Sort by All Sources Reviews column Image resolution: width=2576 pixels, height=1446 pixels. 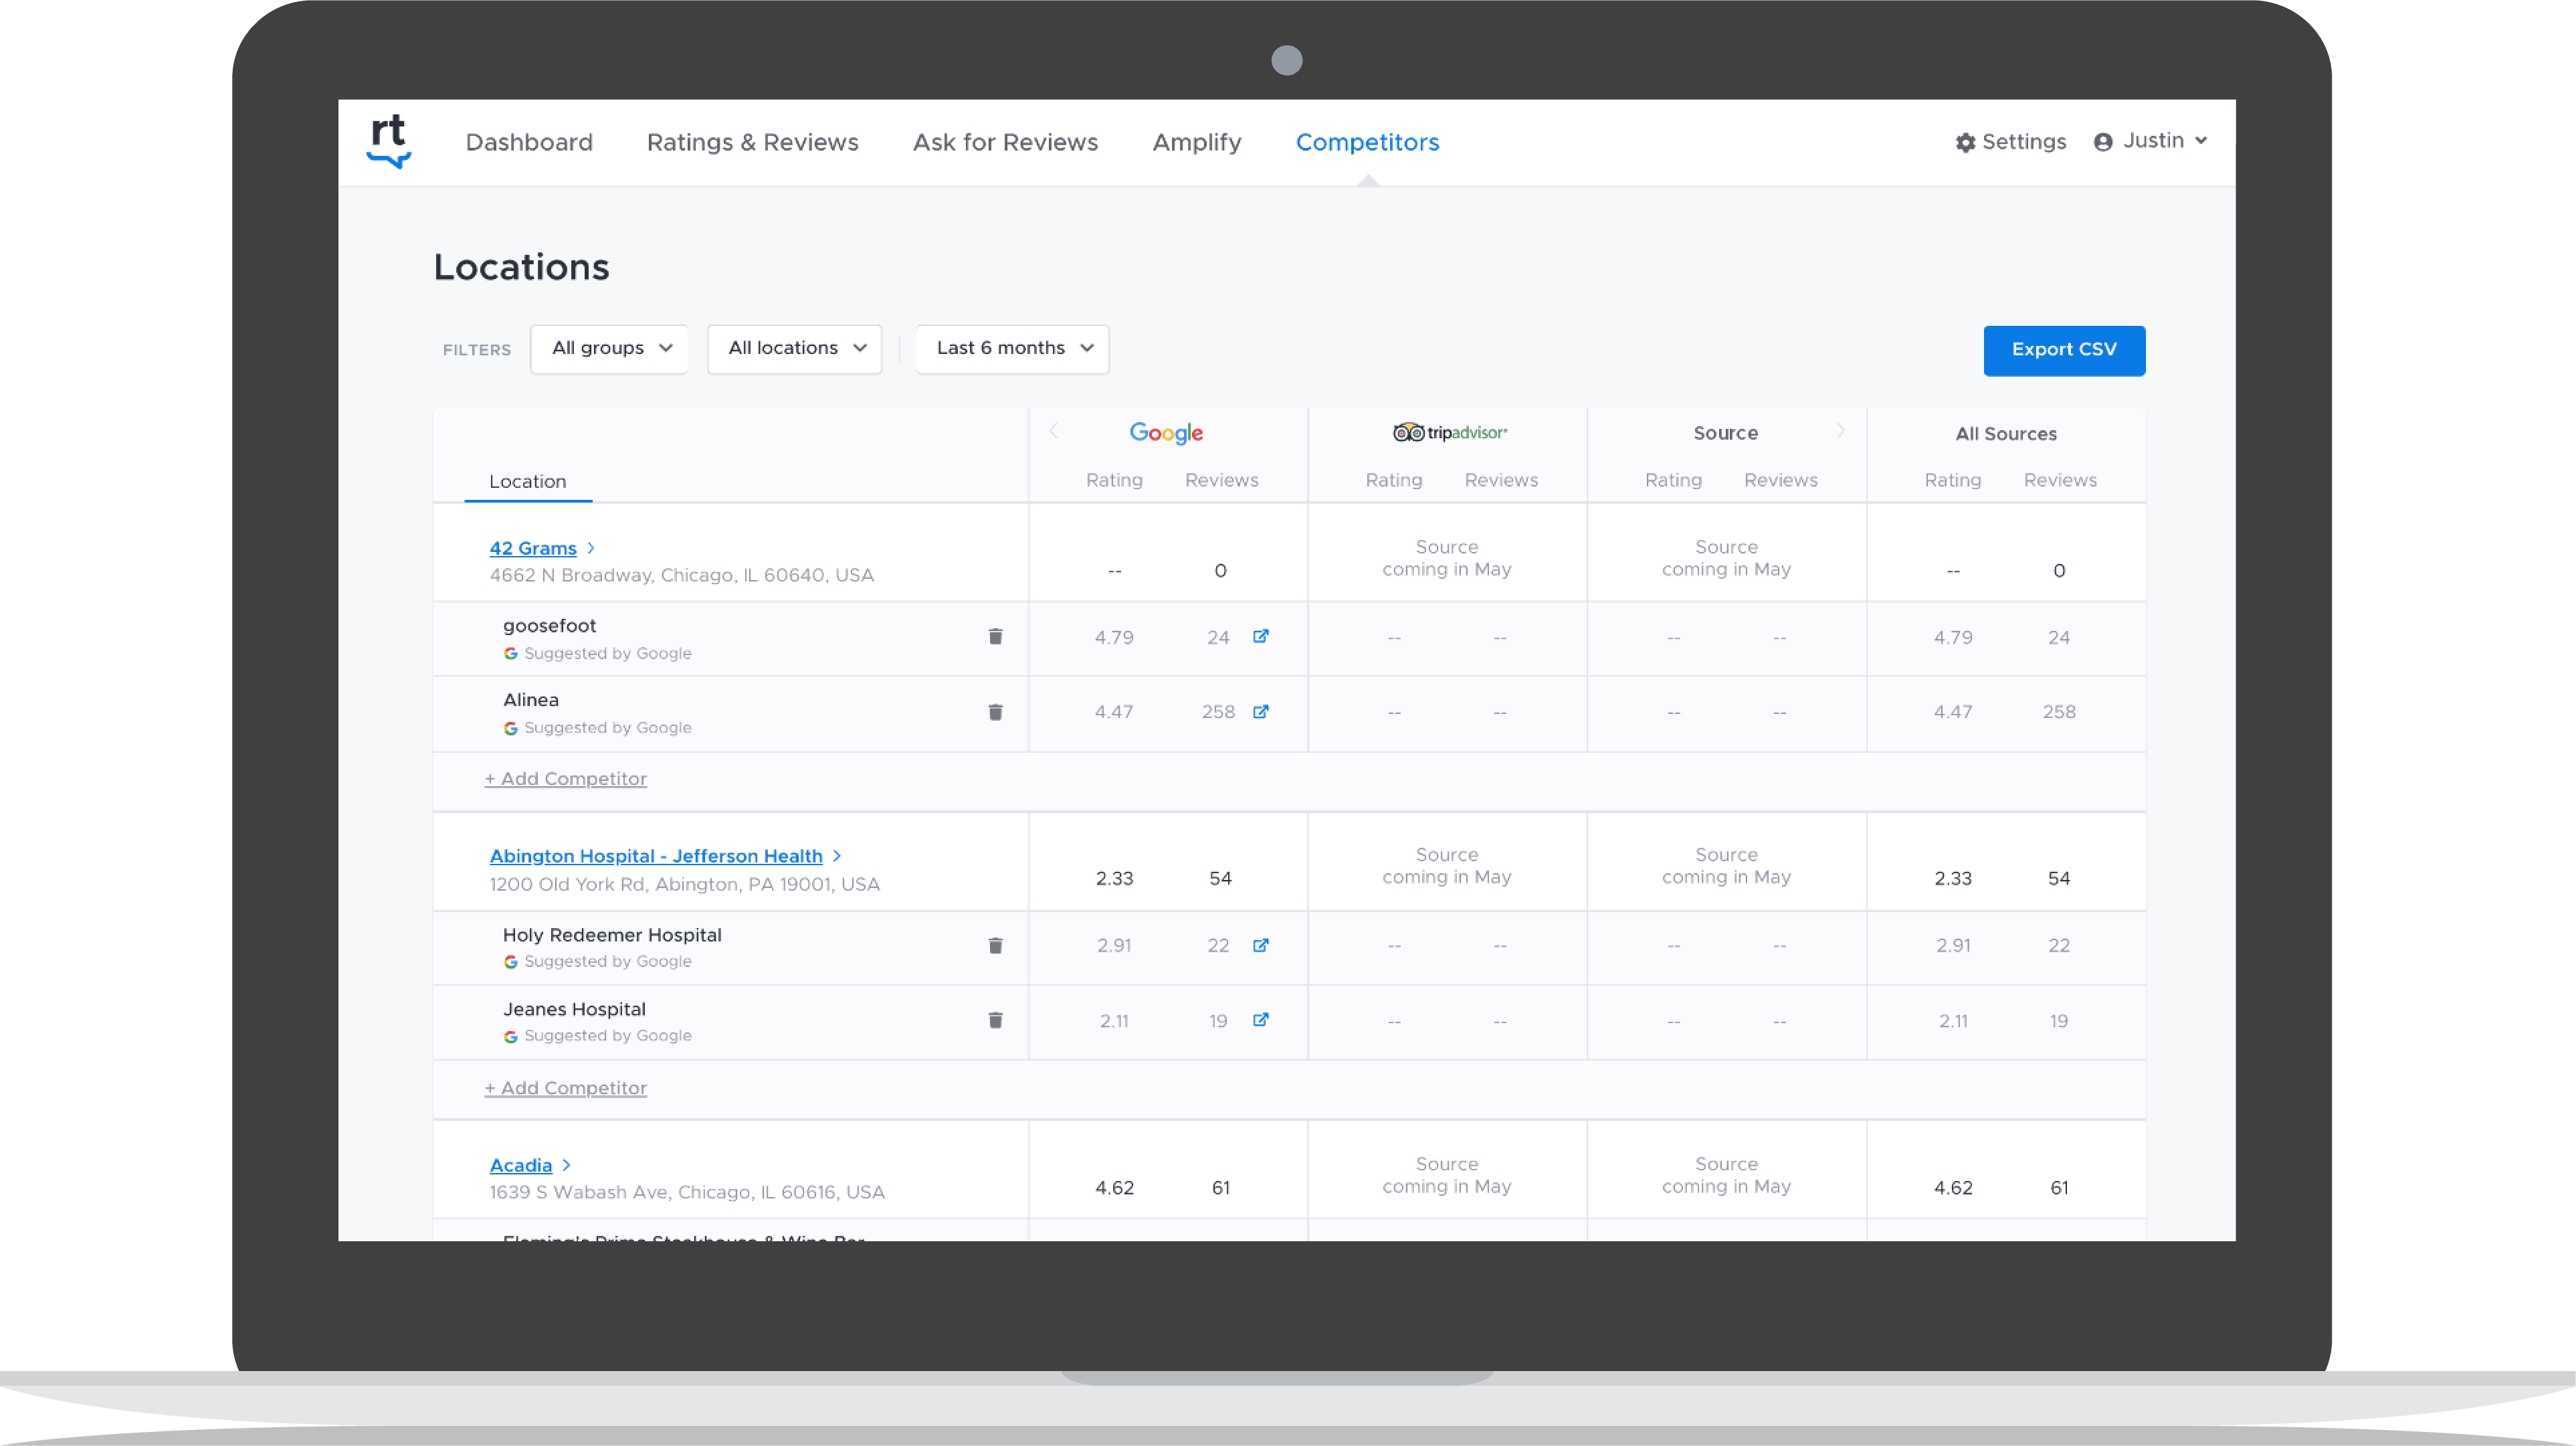pyautogui.click(x=2060, y=480)
